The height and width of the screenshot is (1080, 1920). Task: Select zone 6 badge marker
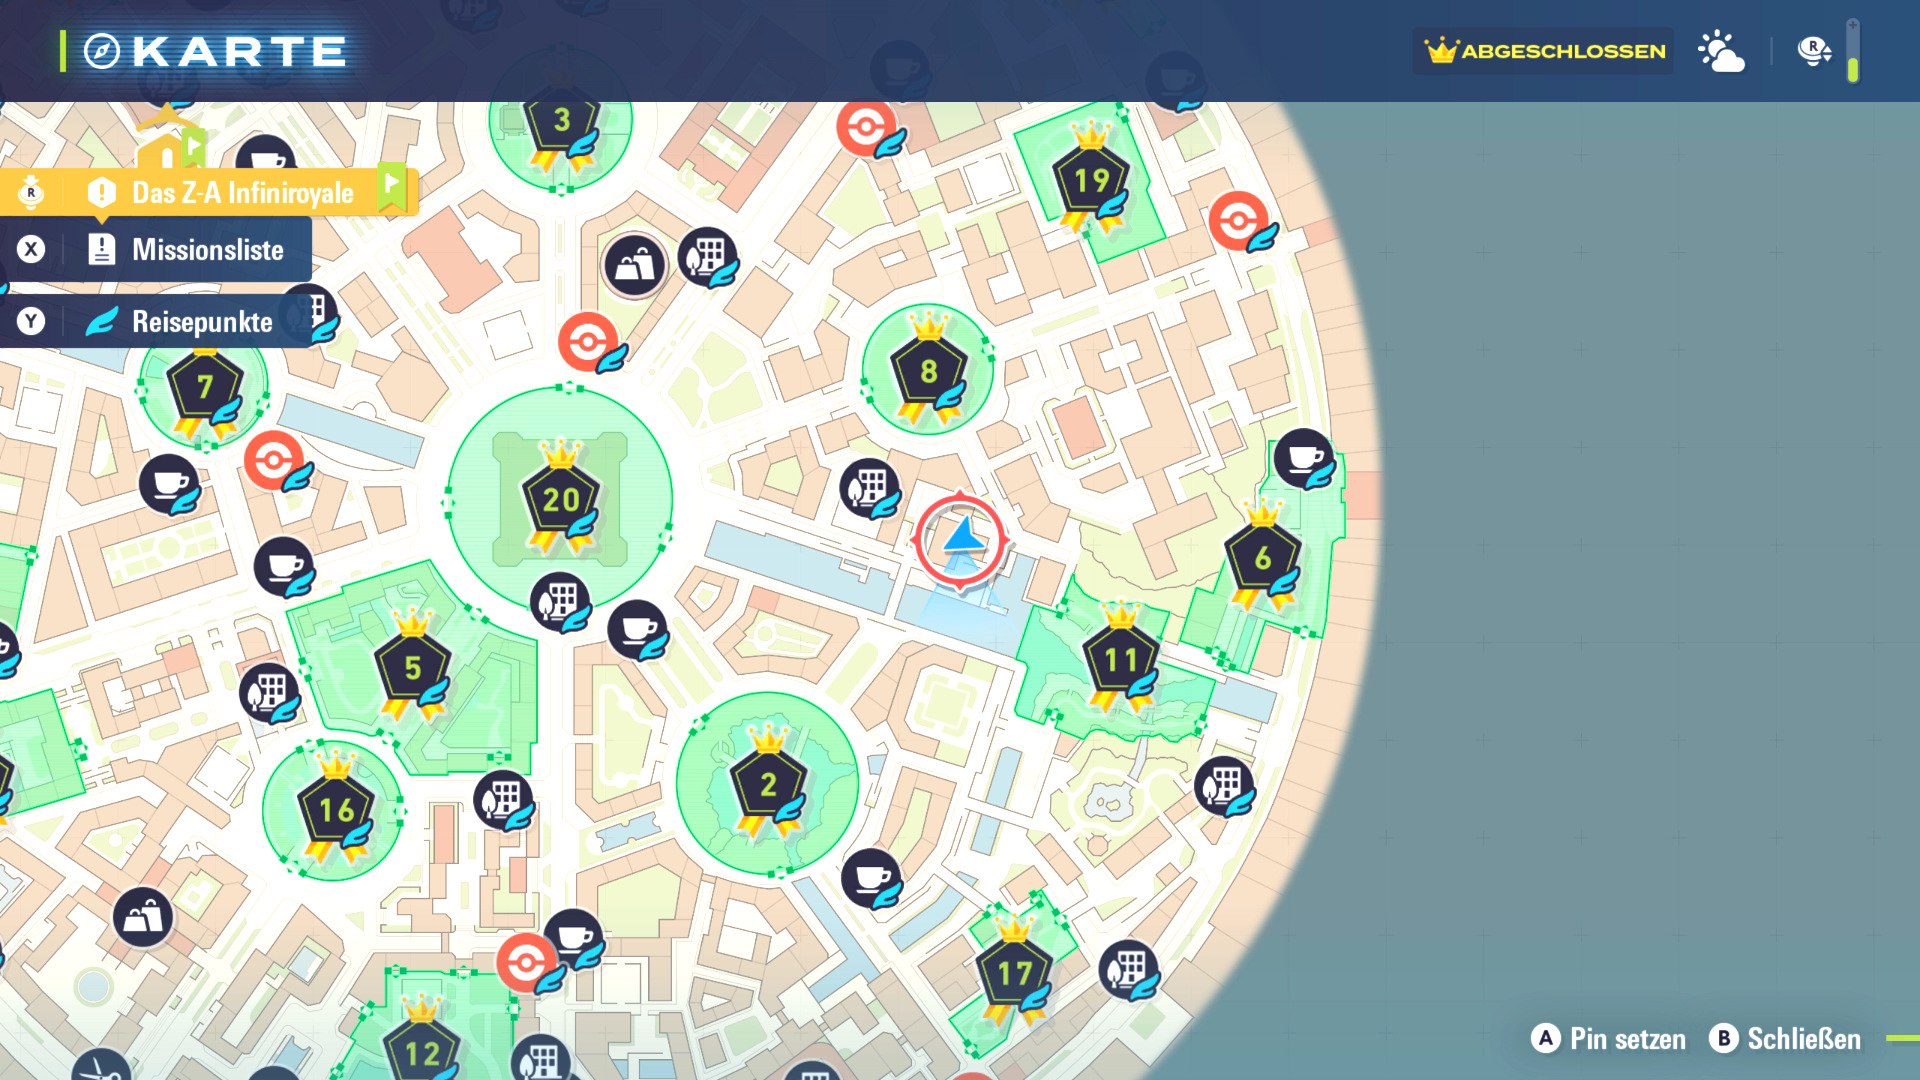coord(1262,558)
